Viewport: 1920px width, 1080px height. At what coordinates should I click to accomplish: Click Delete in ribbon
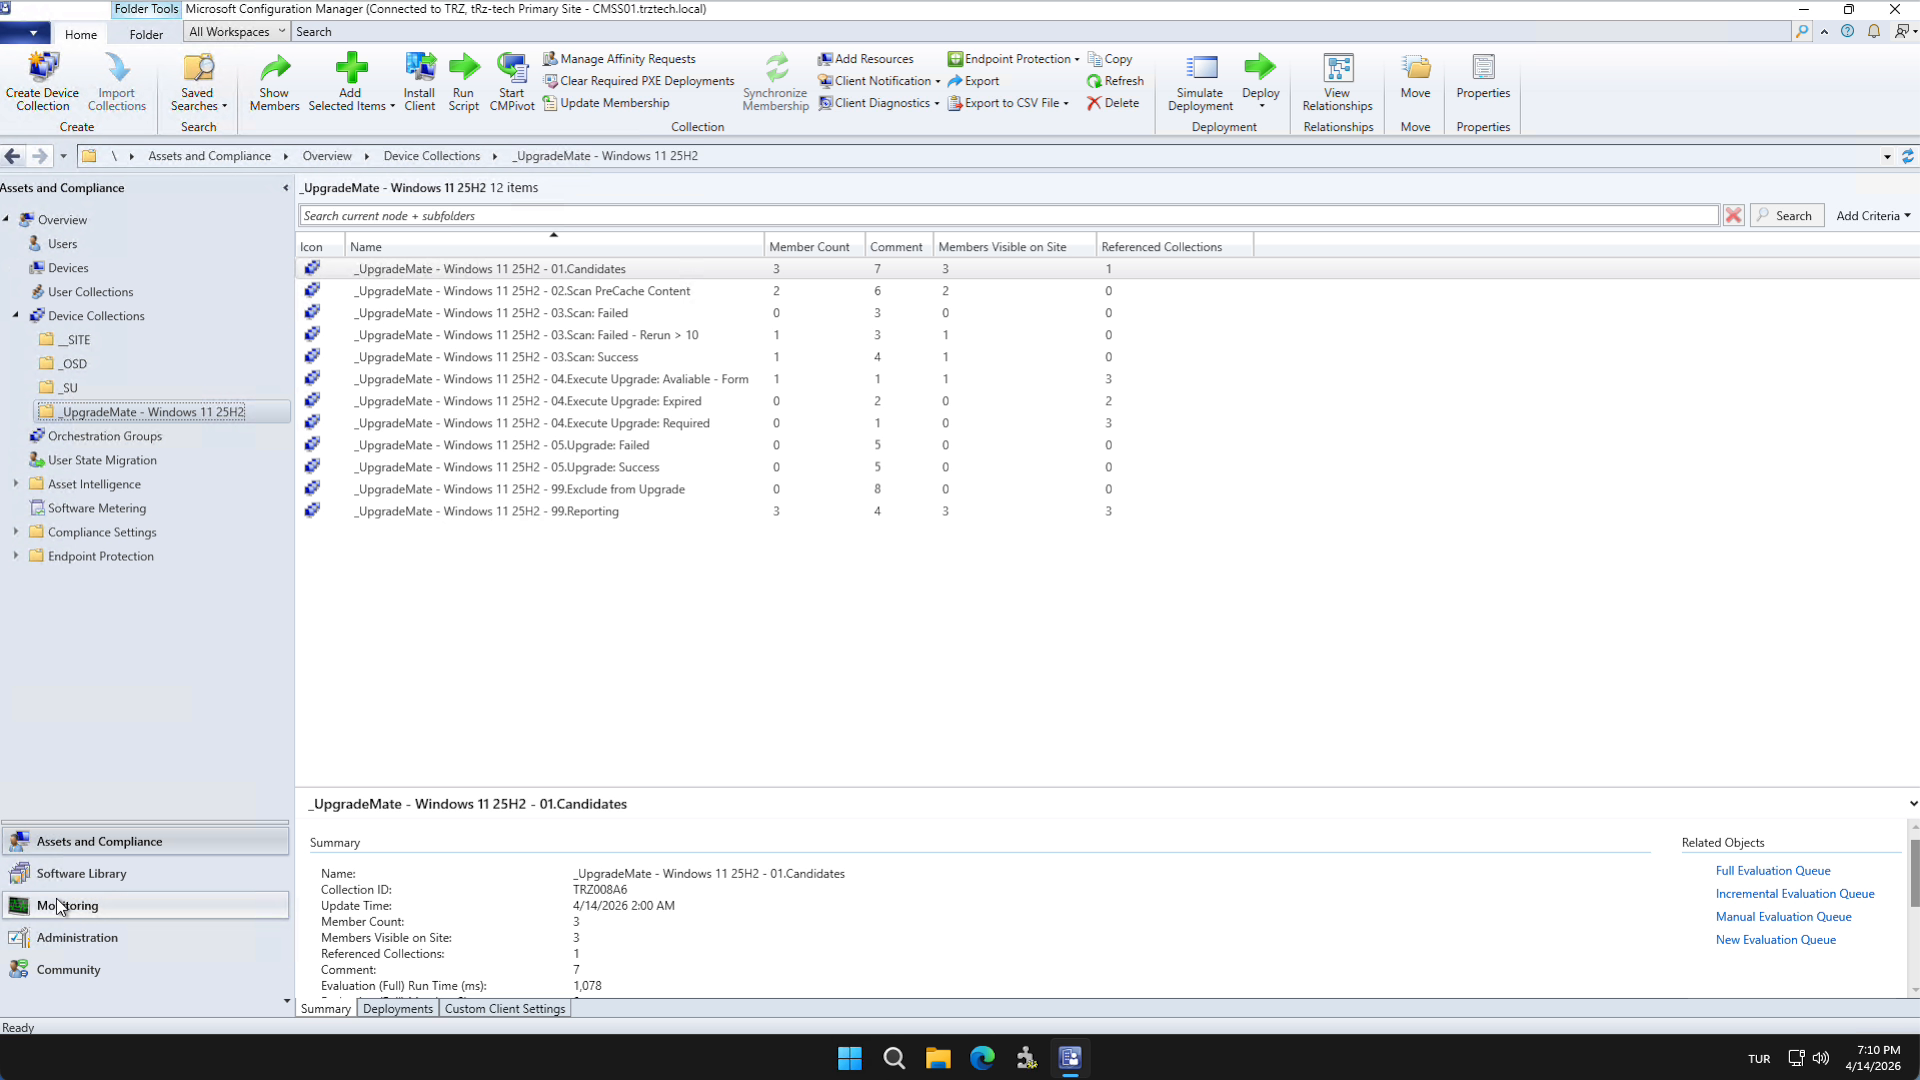[1113, 103]
